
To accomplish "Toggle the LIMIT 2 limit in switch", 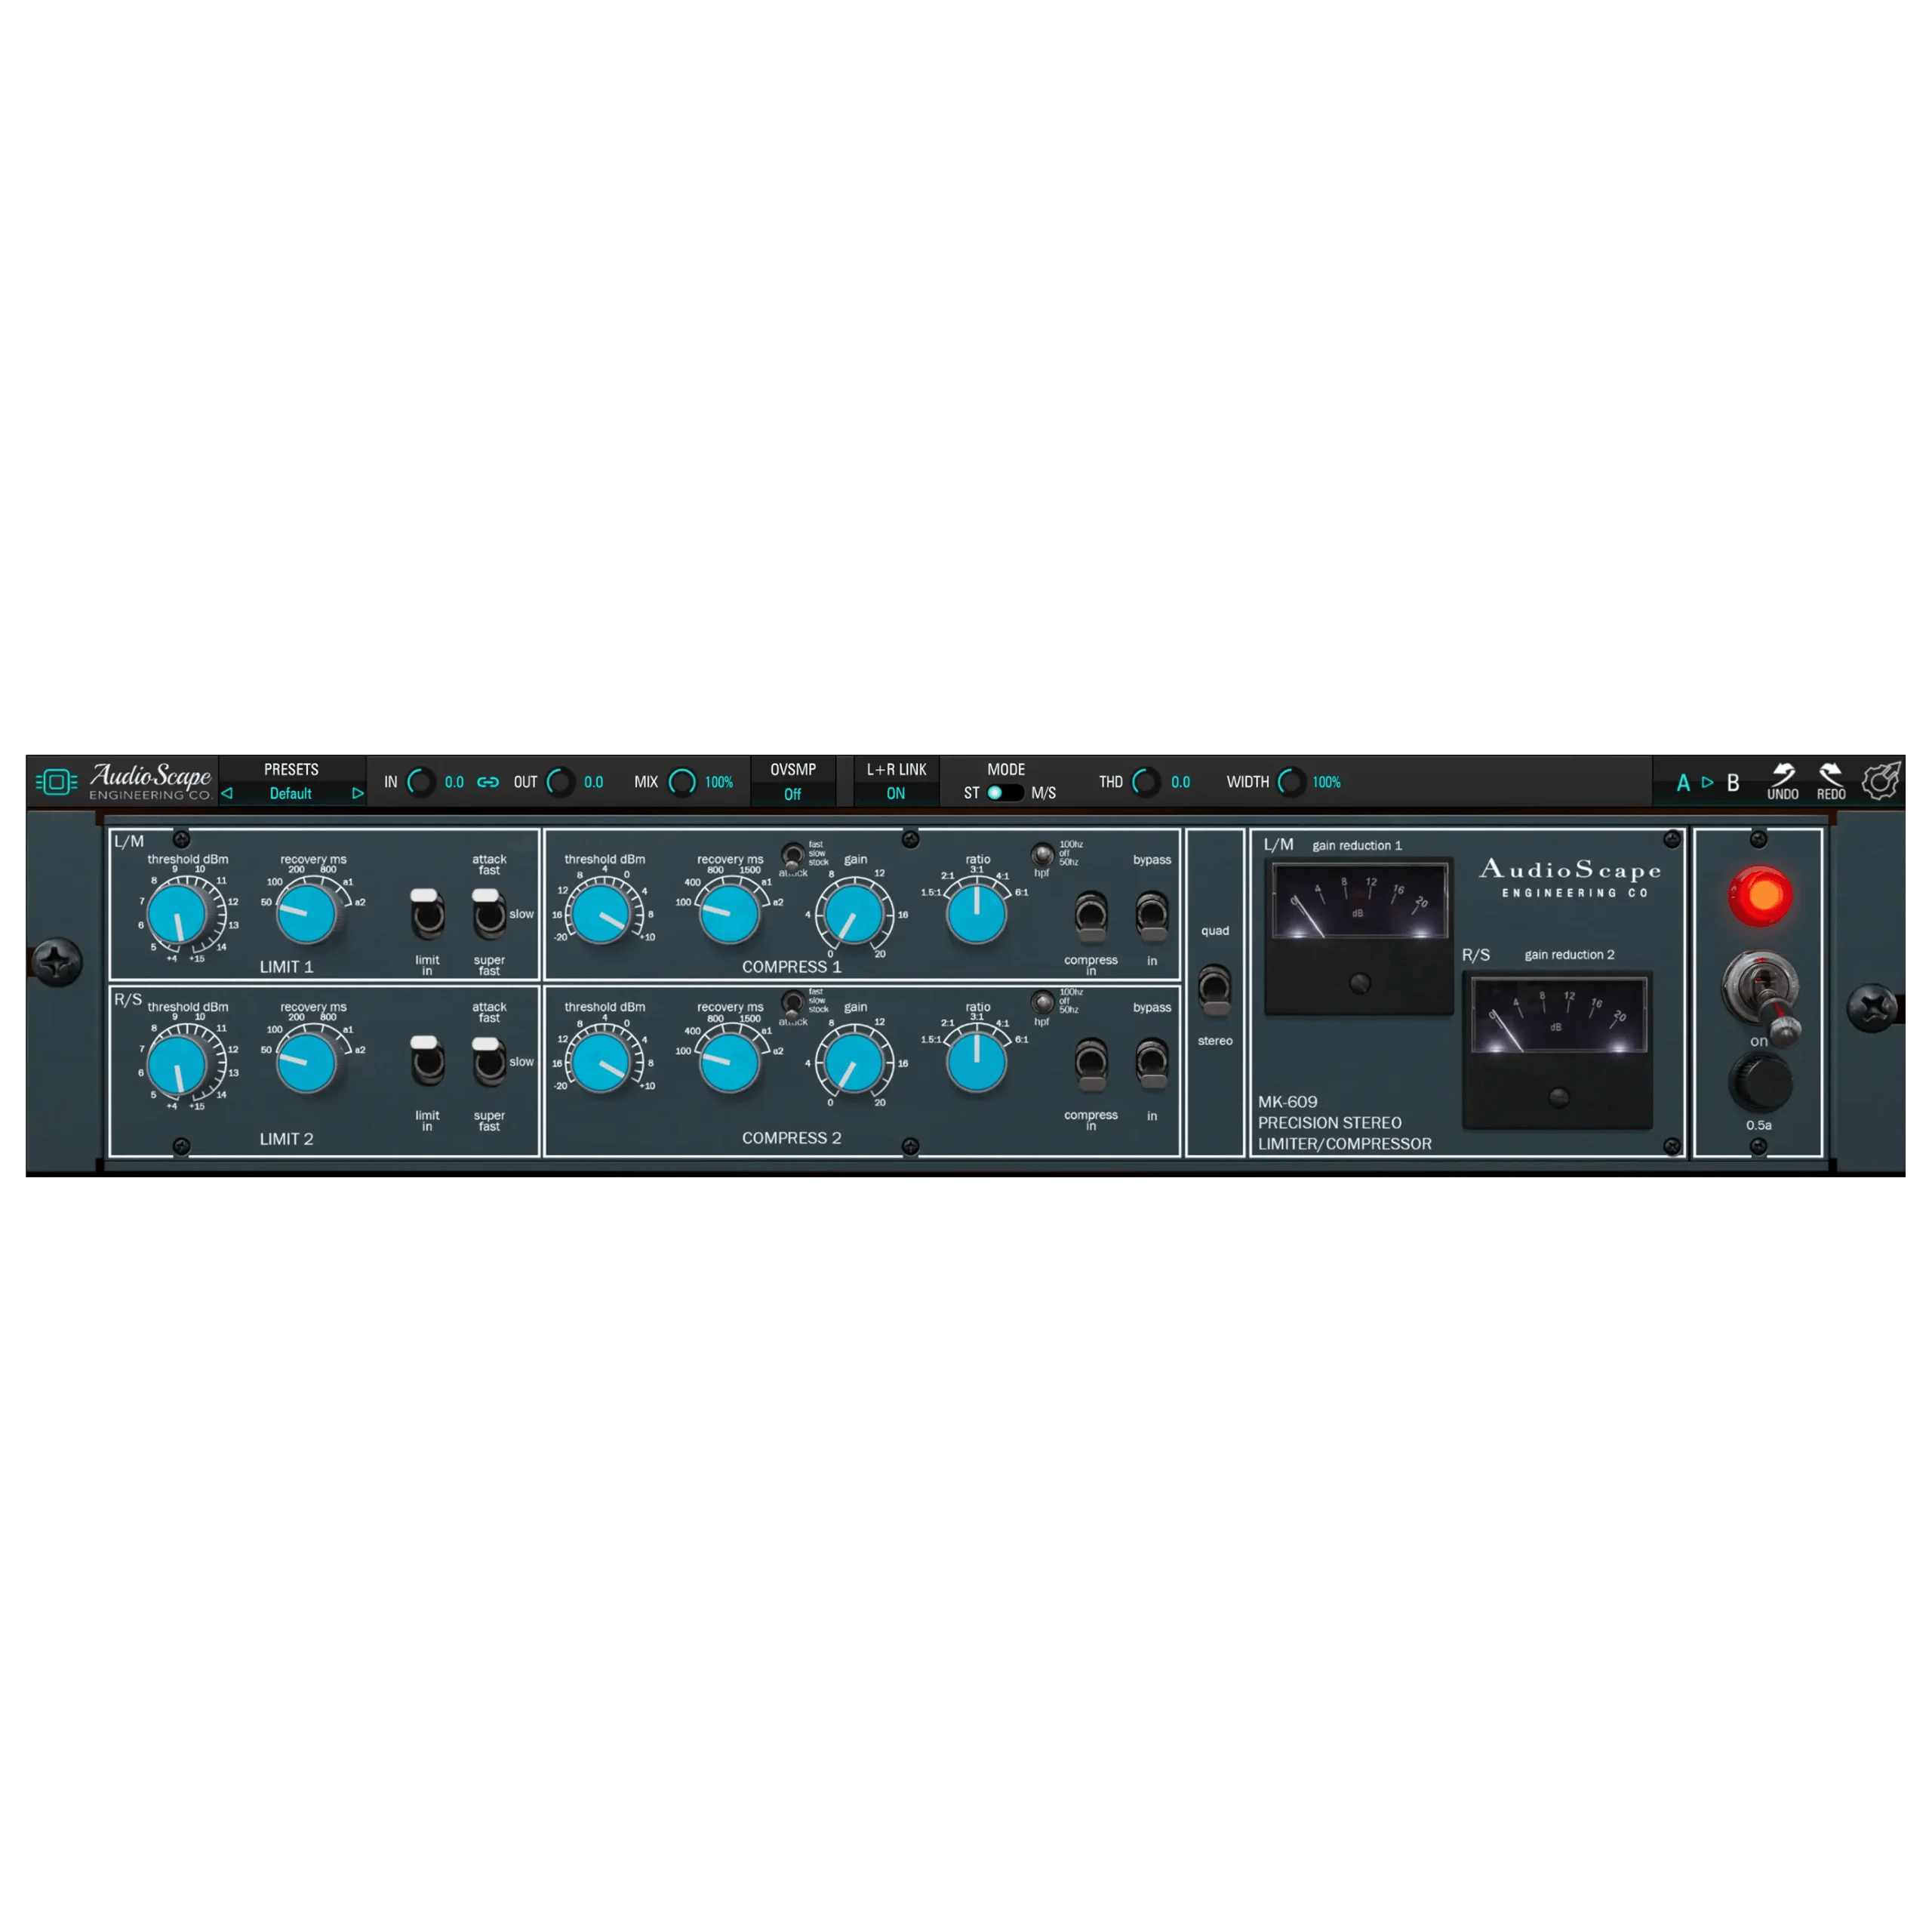I will (x=427, y=1061).
